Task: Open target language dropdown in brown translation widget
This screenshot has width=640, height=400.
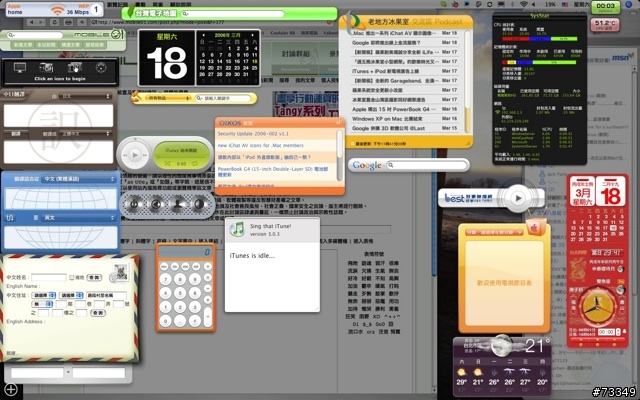Action: [x=86, y=133]
